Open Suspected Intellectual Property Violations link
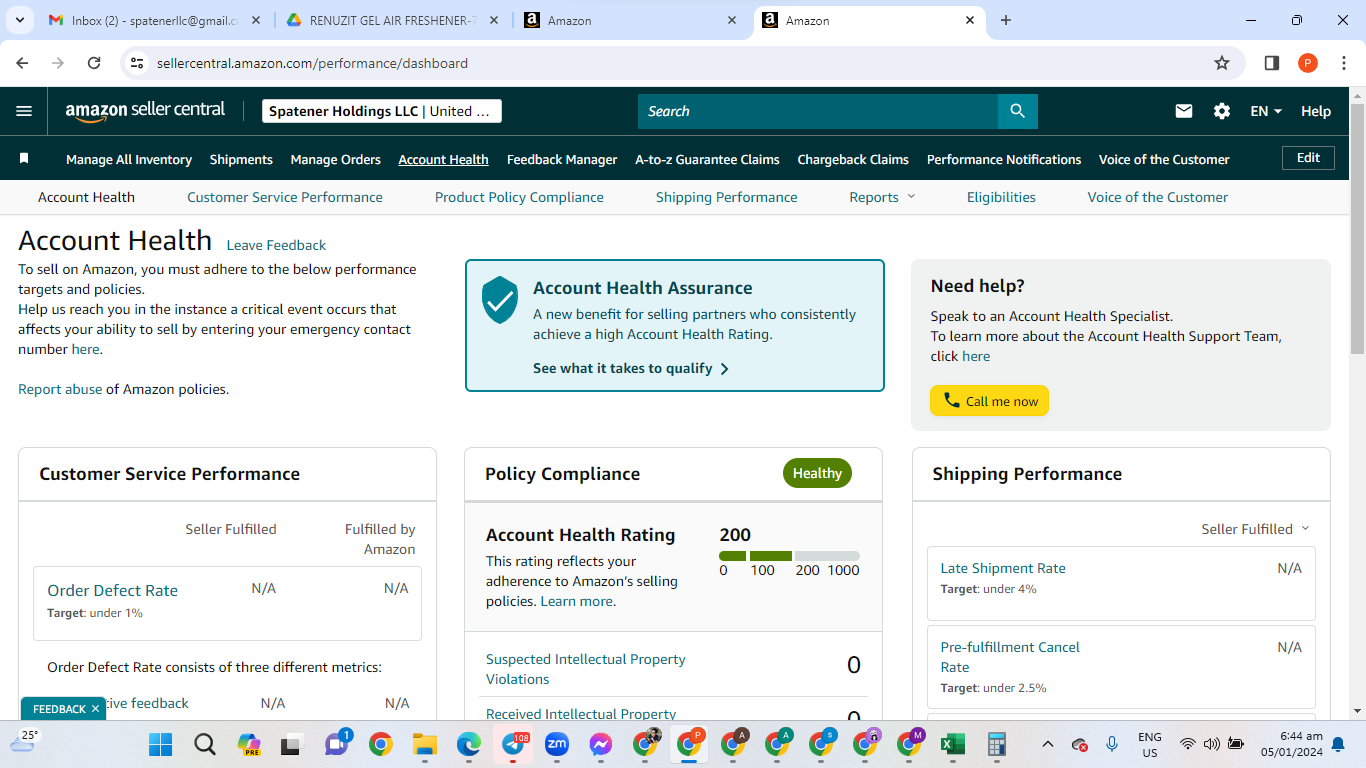 (585, 669)
